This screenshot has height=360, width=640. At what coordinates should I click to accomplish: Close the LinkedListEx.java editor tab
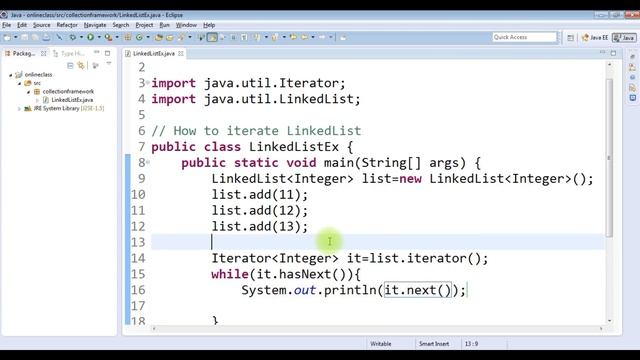[180, 53]
